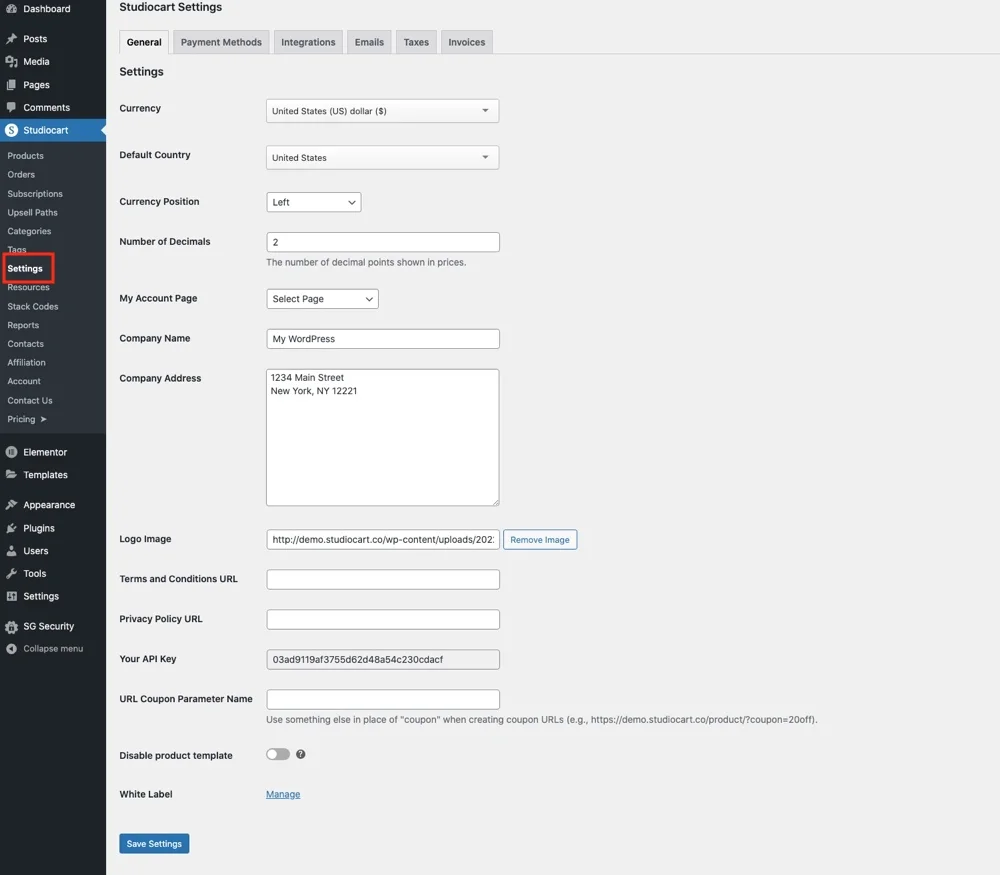Viewport: 1000px width, 875px height.
Task: Open the Studiocart plugin icon
Action: [12, 129]
